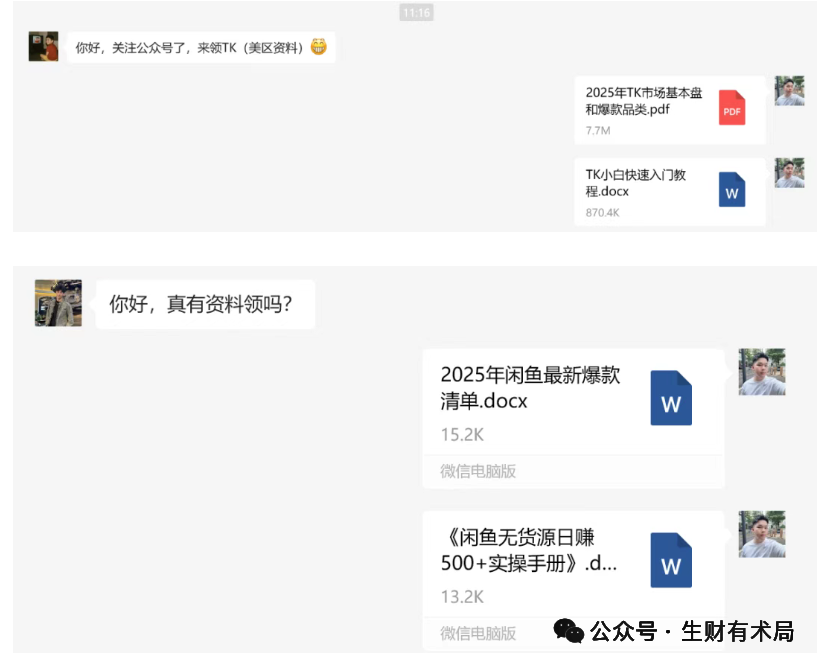This screenshot has width=821, height=664.
Task: Click the 11:16 timestamp at the top
Action: (416, 13)
